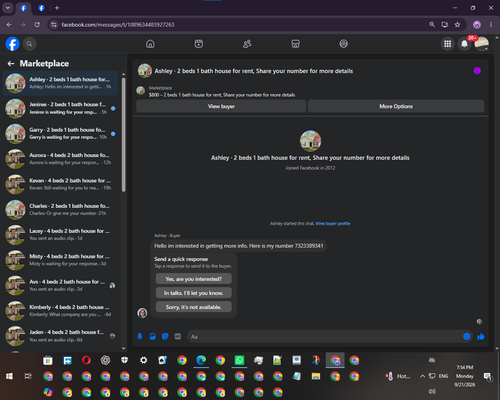Click the View buyer button
This screenshot has height=400, width=500.
221,106
